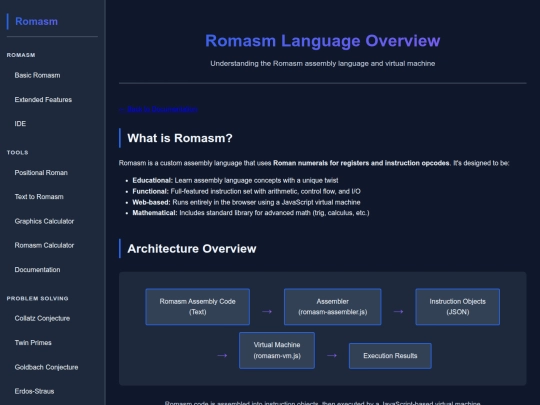
Task: Click the Web-based bullet text
Action: pyautogui.click(x=246, y=202)
